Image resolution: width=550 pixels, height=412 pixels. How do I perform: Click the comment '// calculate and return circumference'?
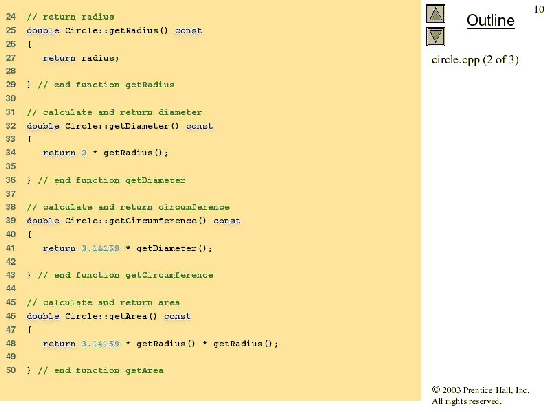128,207
